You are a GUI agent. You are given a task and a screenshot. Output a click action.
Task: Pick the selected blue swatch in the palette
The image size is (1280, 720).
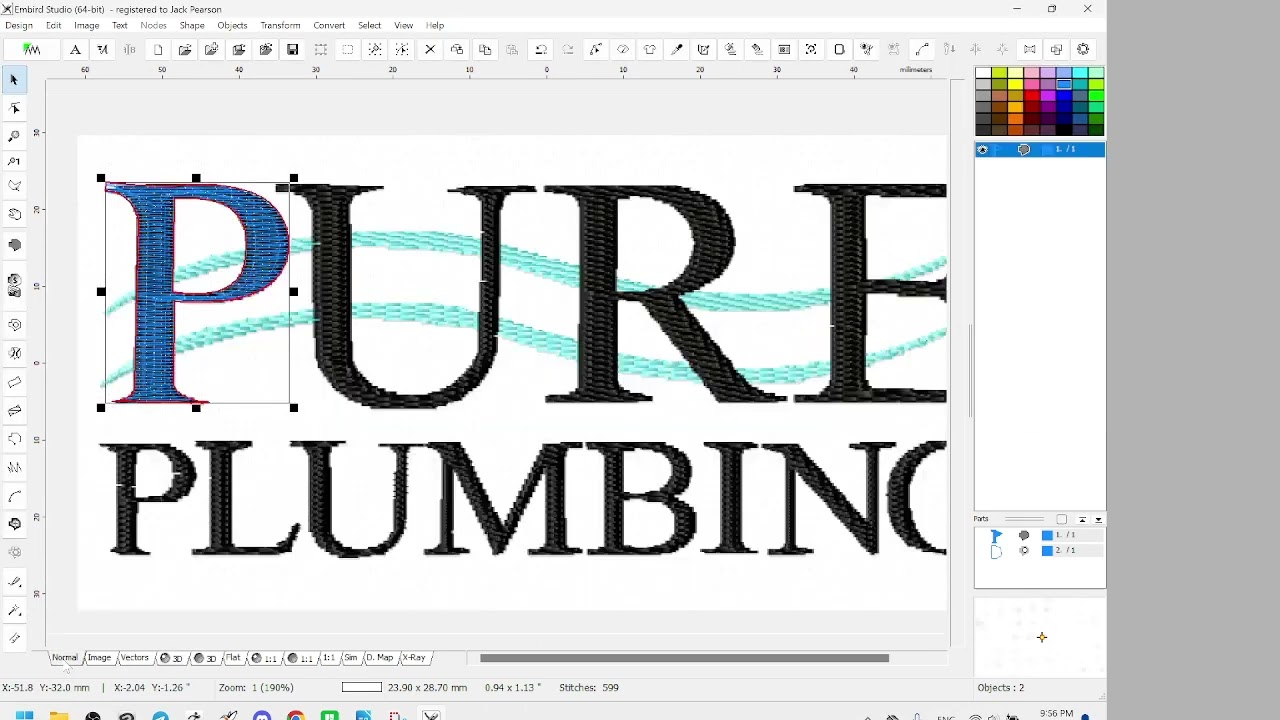(x=1064, y=85)
